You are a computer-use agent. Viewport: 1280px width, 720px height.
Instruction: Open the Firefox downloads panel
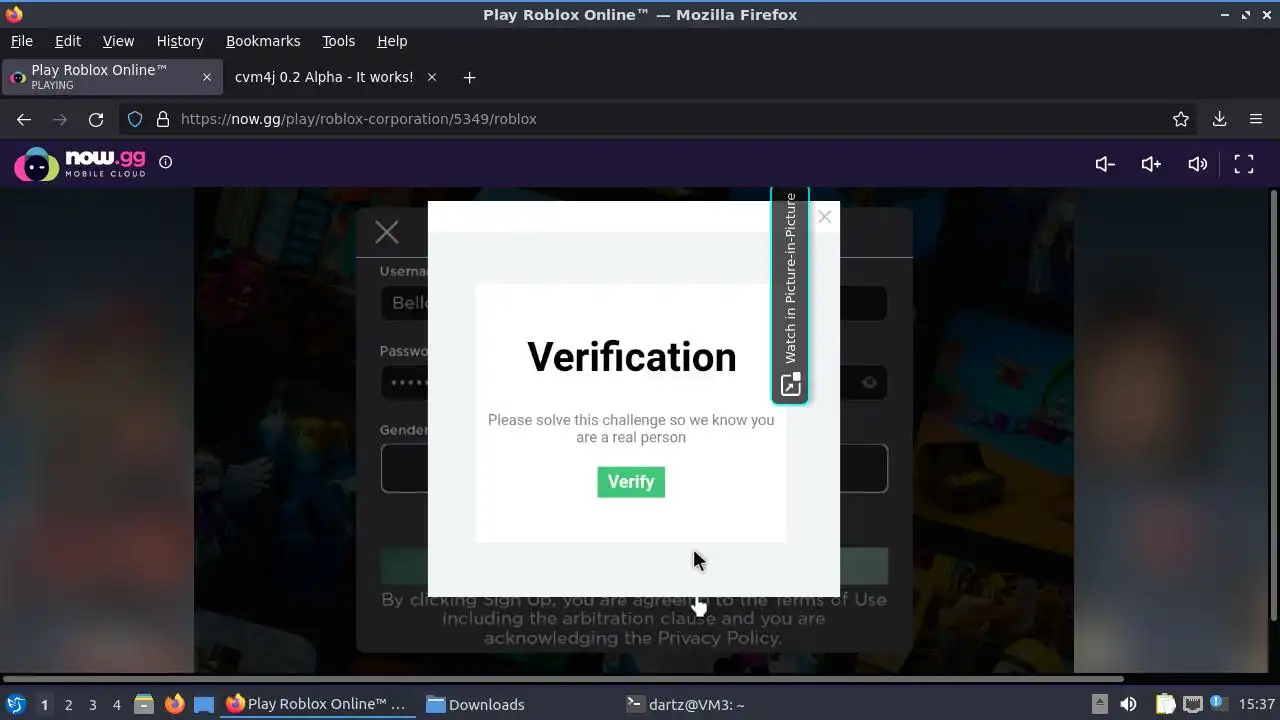click(x=1219, y=119)
